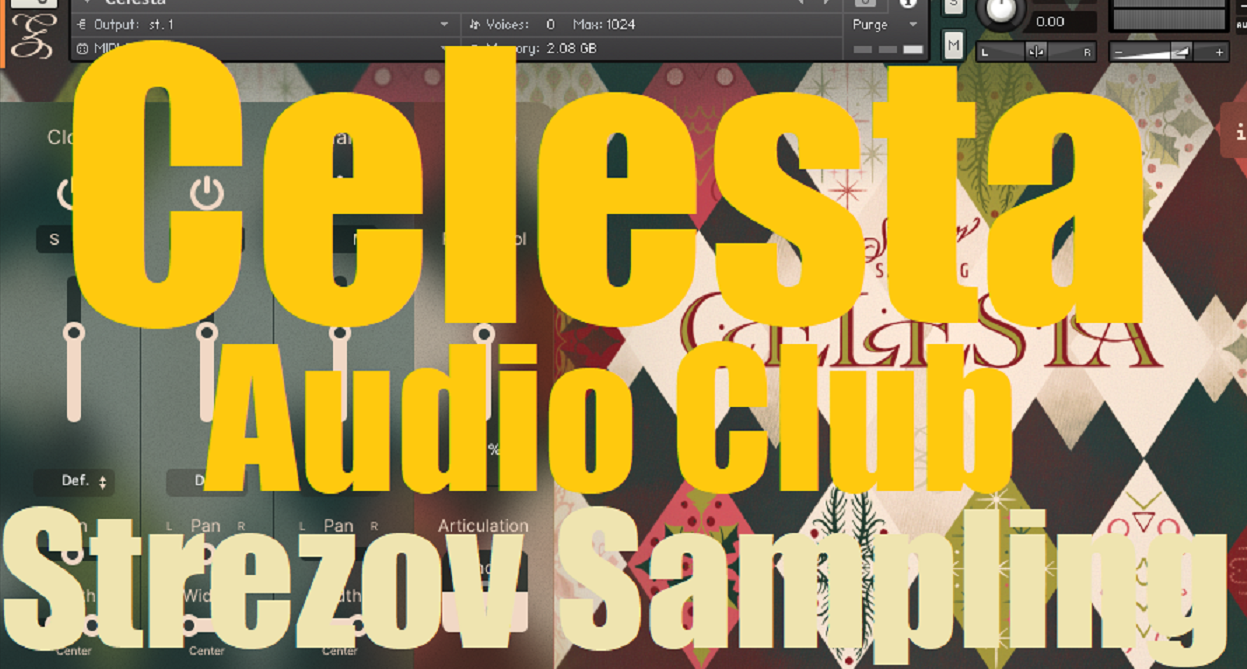
Task: Open the Output st. 1 dropdown
Action: pyautogui.click(x=264, y=24)
